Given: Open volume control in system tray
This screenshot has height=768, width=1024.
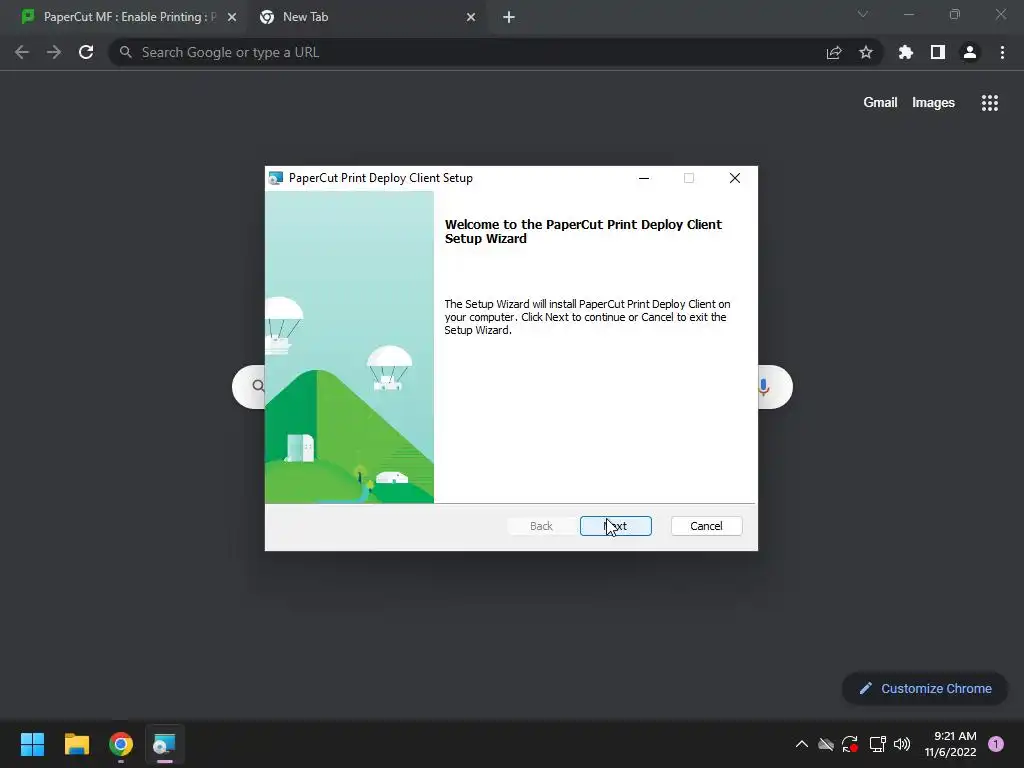Looking at the screenshot, I should [902, 744].
